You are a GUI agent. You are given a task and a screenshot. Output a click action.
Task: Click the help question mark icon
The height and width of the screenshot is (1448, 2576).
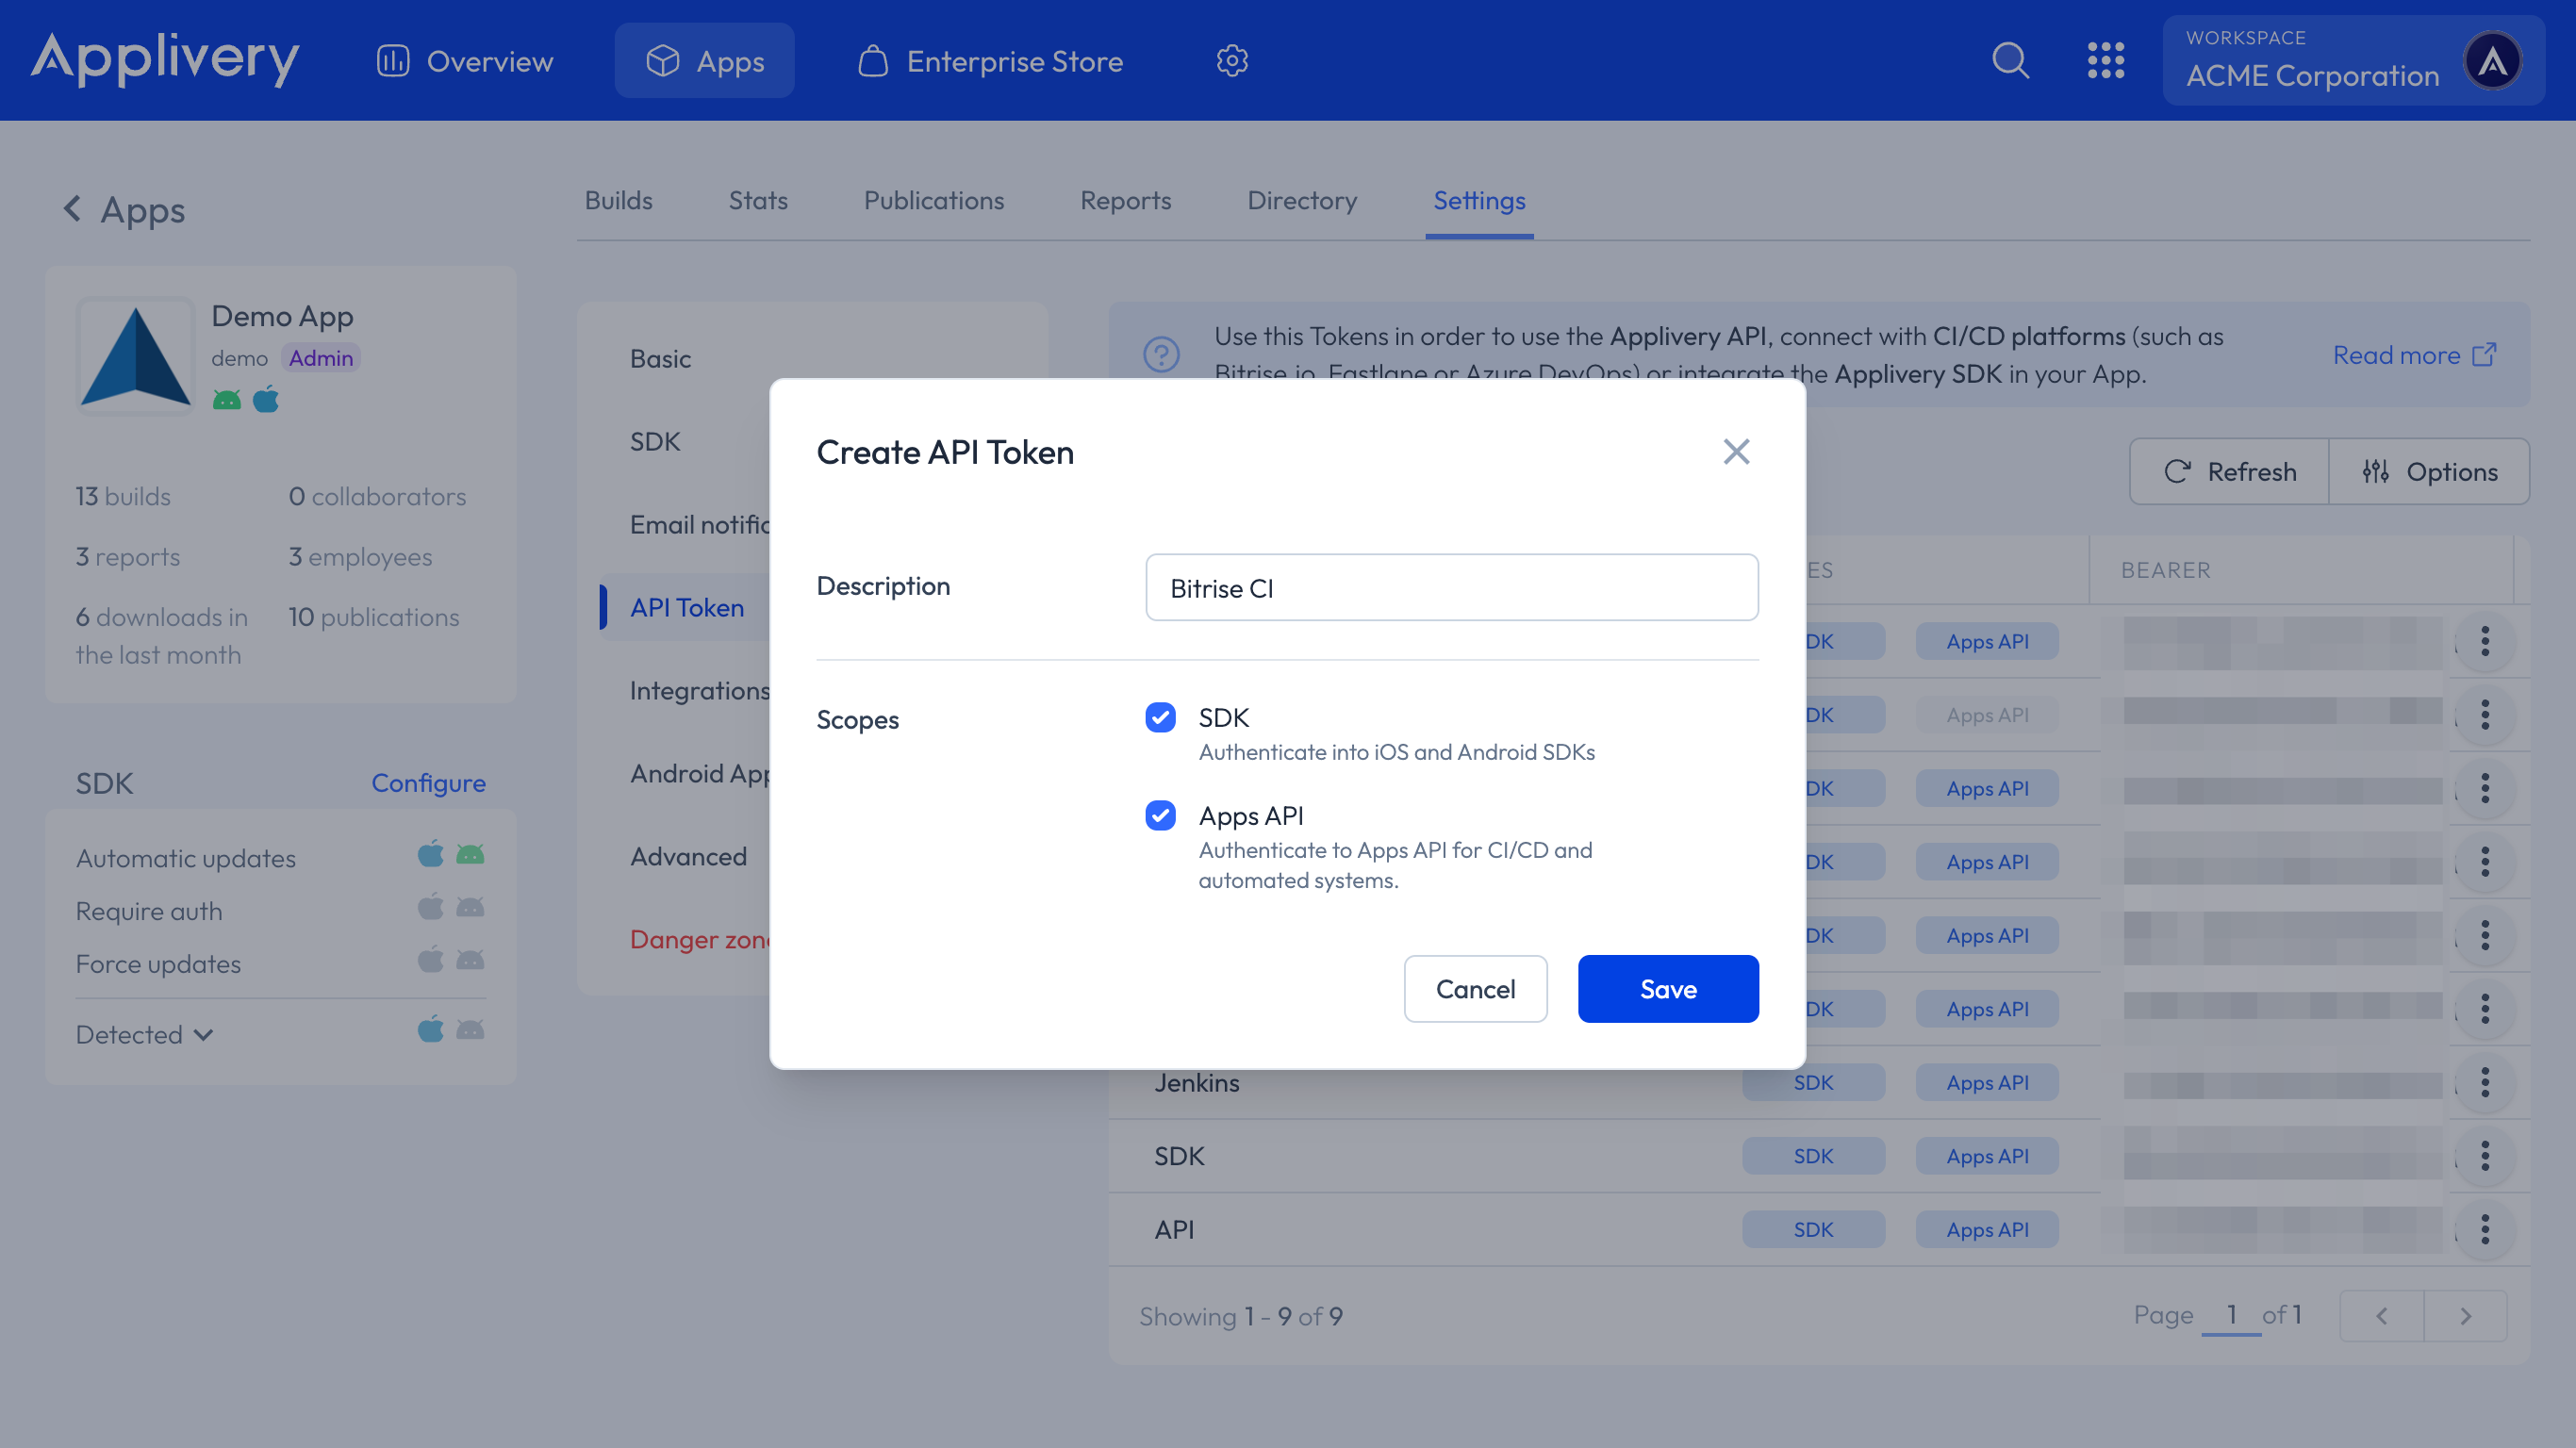(1161, 354)
